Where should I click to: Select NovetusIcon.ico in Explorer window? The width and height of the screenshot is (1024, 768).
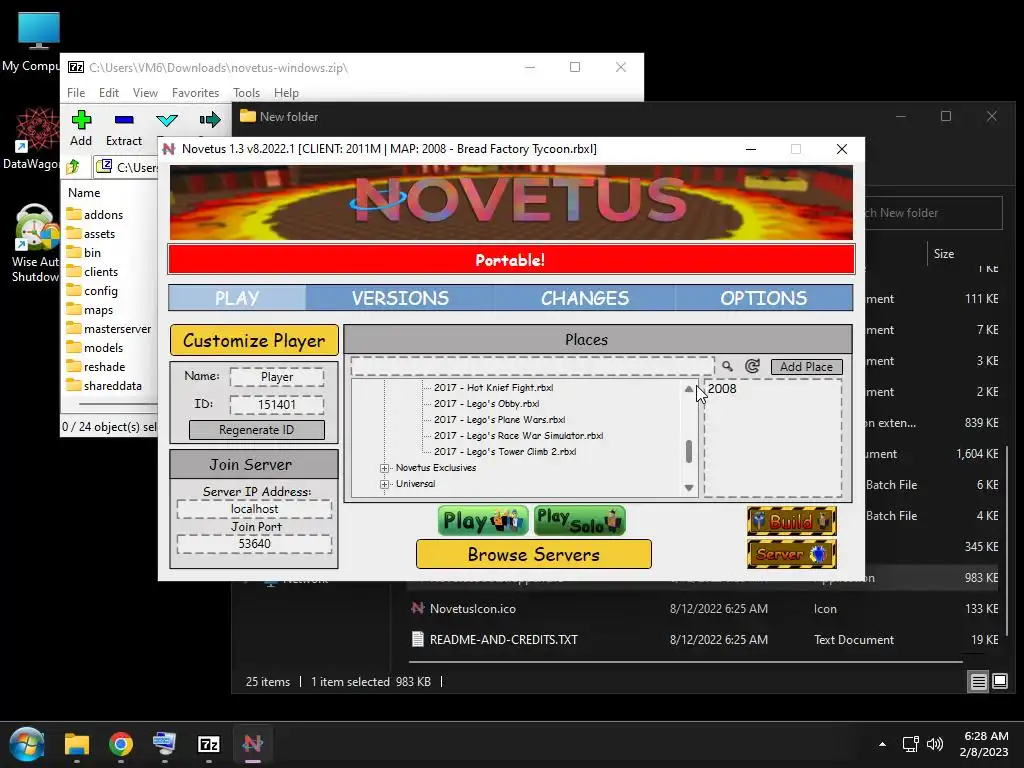click(473, 609)
